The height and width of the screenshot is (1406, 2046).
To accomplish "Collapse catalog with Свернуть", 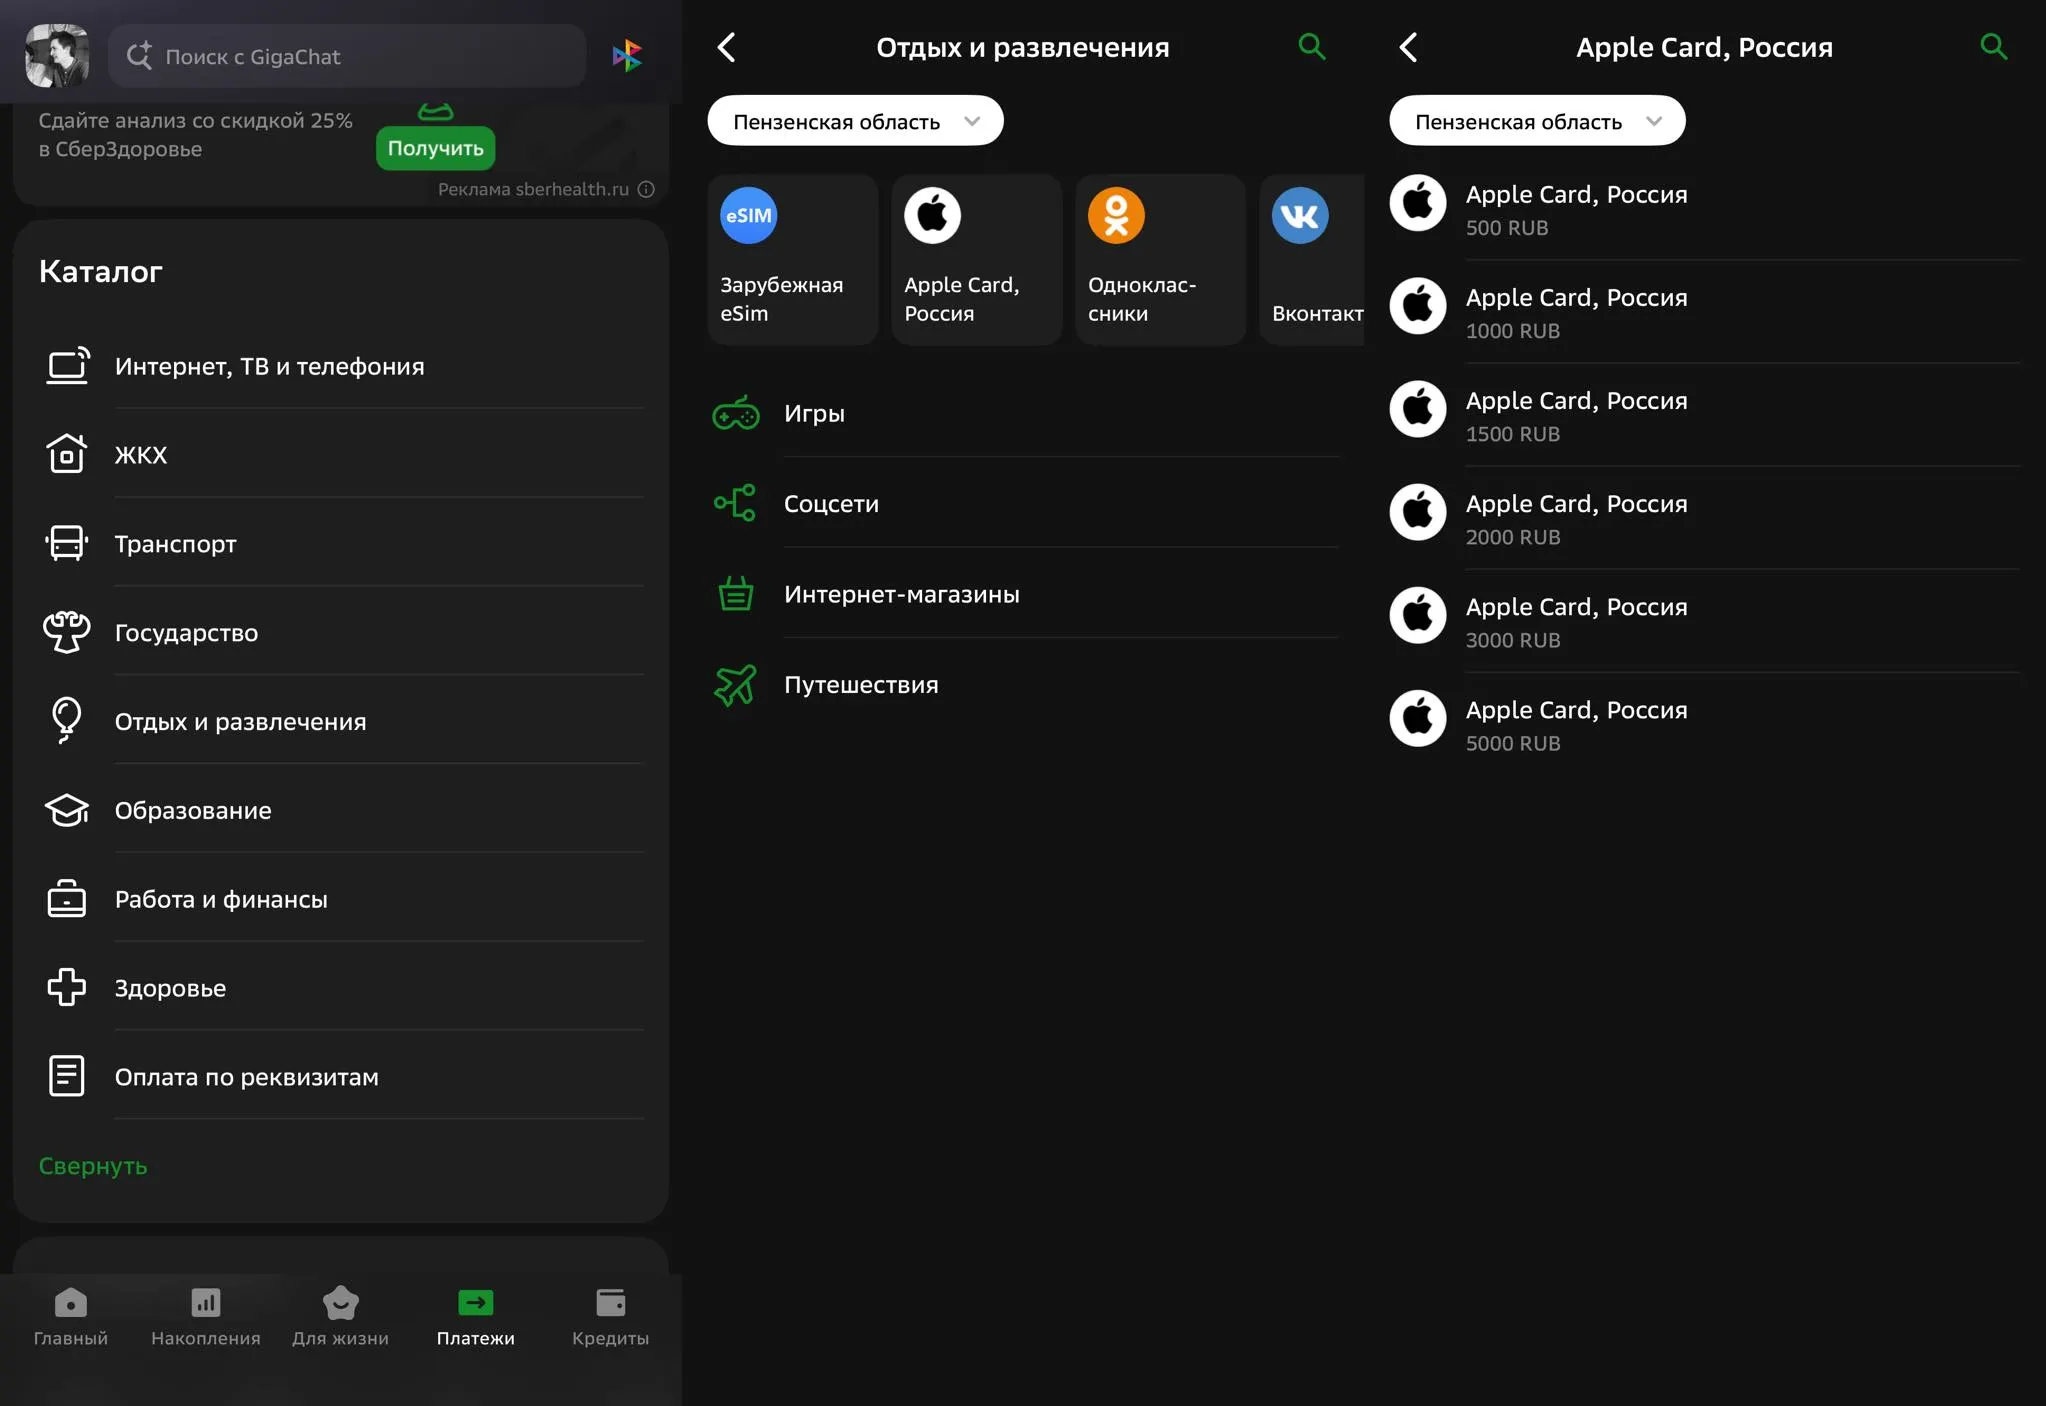I will [93, 1166].
